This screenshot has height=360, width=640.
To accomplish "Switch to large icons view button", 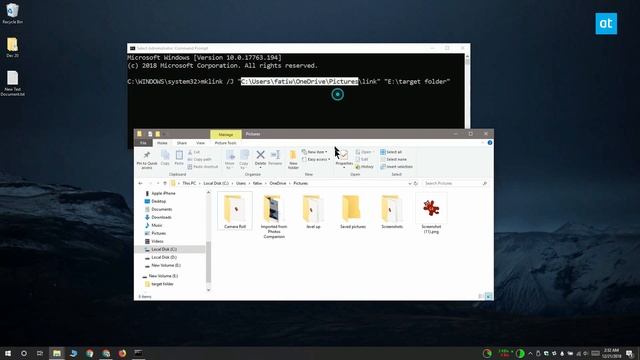I will 488,296.
